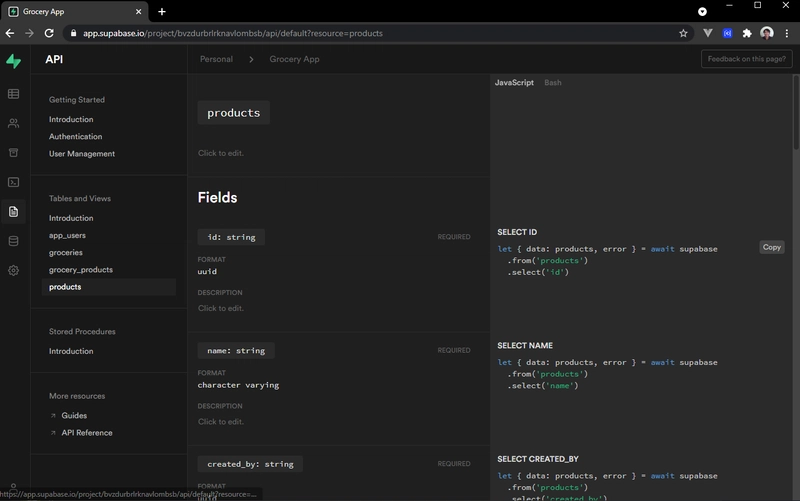
Task: Open the Authentication docs page
Action: pyautogui.click(x=76, y=137)
